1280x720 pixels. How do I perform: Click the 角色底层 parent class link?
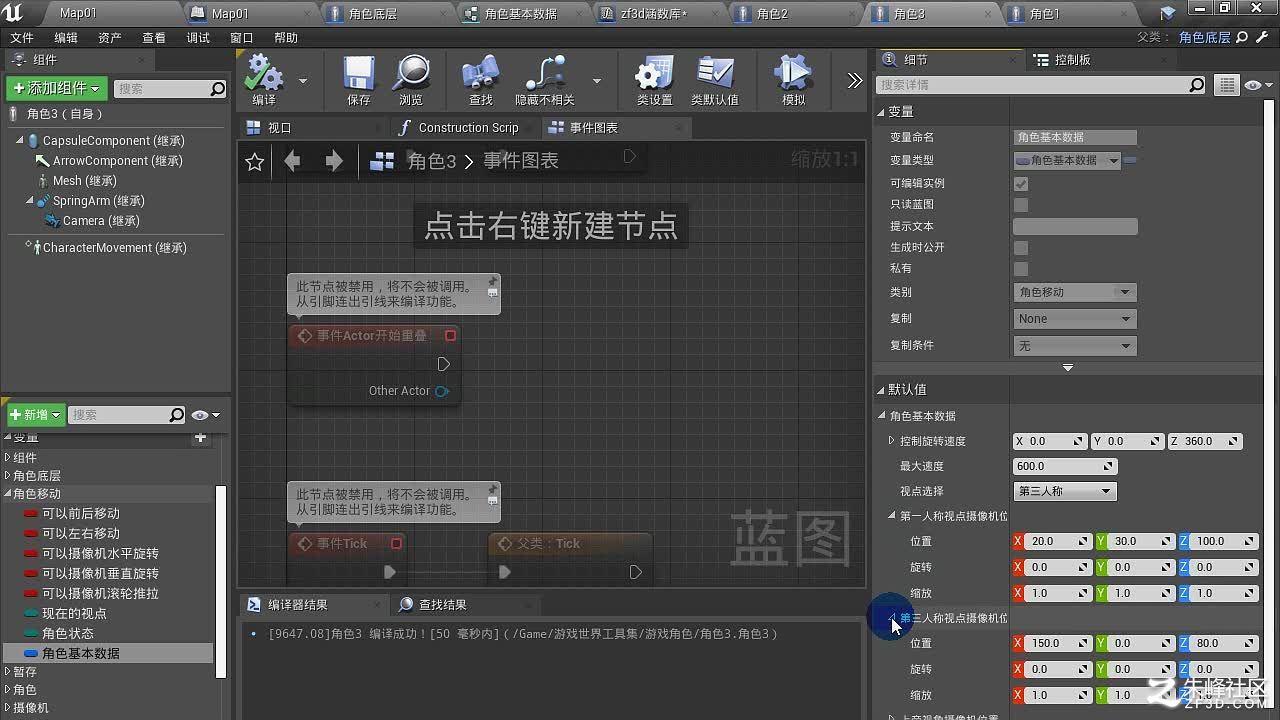pos(1205,38)
